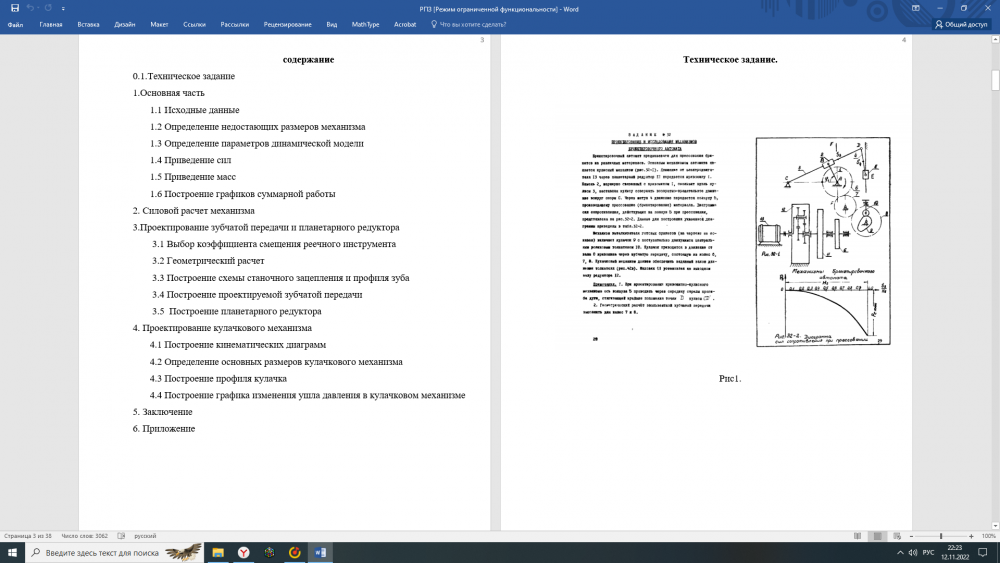Click the 'Рис1.' caption

730,379
